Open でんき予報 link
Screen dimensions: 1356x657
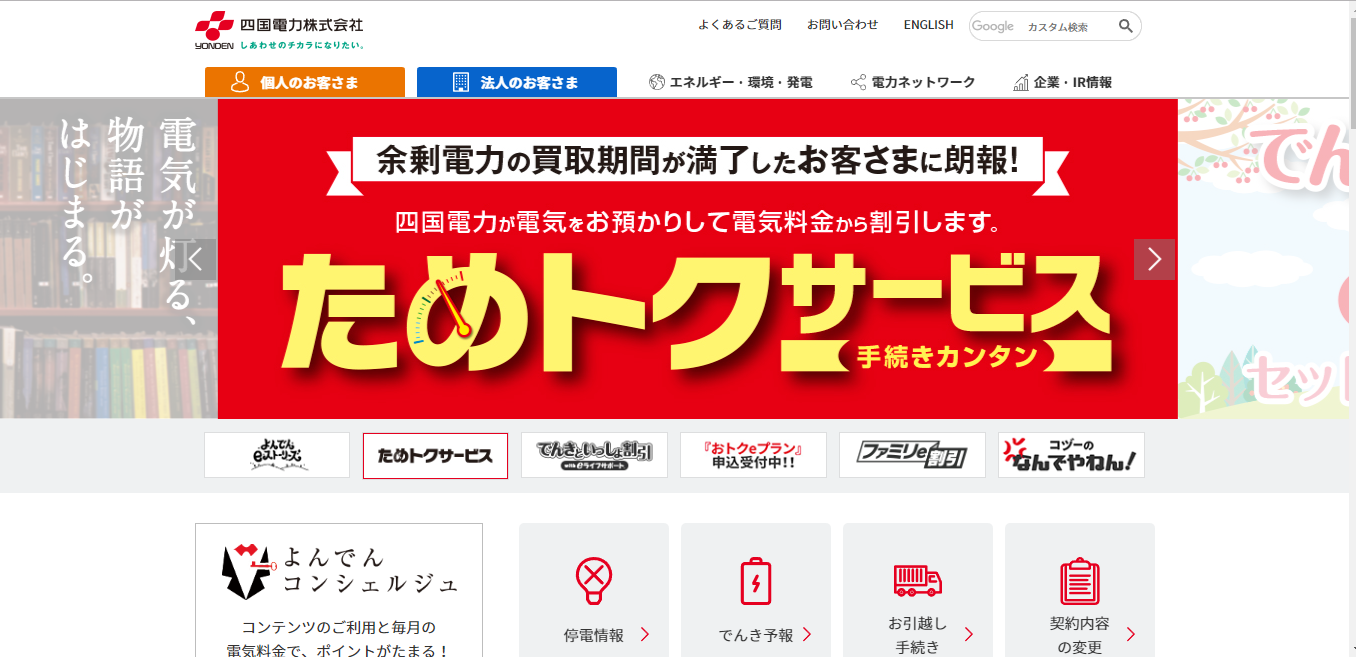756,635
